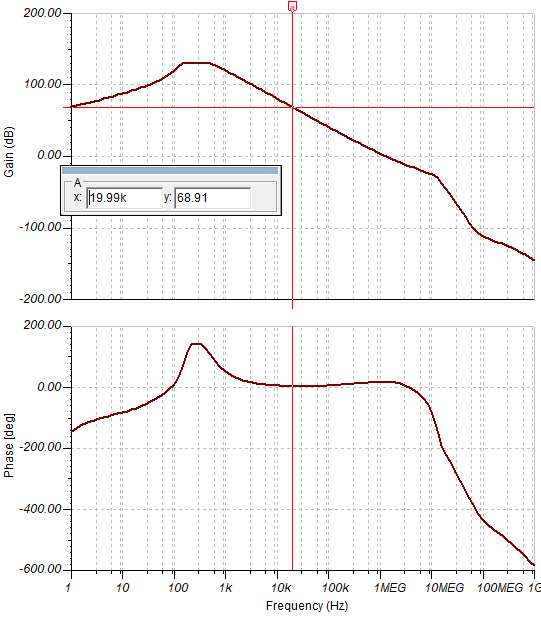Click the 10MEG frequency tick label
This screenshot has width=541, height=617.
pyautogui.click(x=445, y=588)
